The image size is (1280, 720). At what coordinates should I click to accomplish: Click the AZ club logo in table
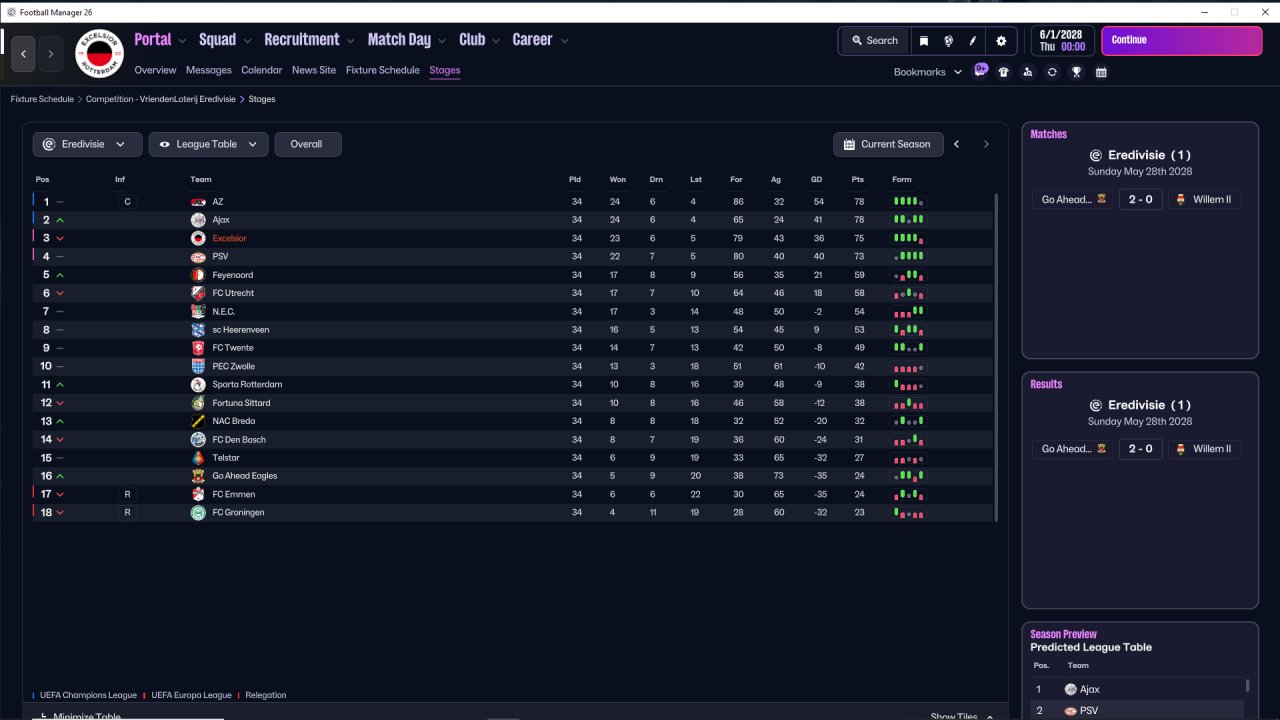coord(198,202)
